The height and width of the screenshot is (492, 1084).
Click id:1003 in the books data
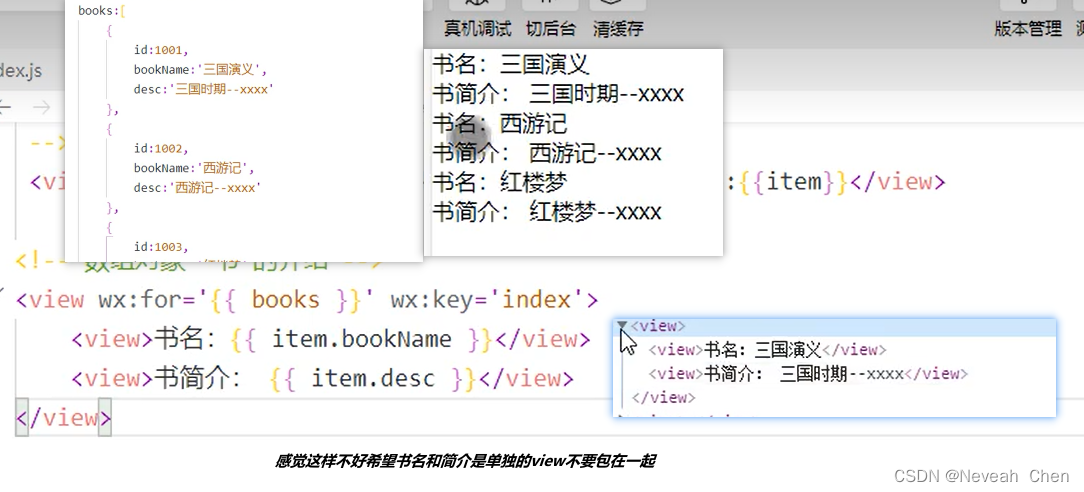tap(161, 247)
